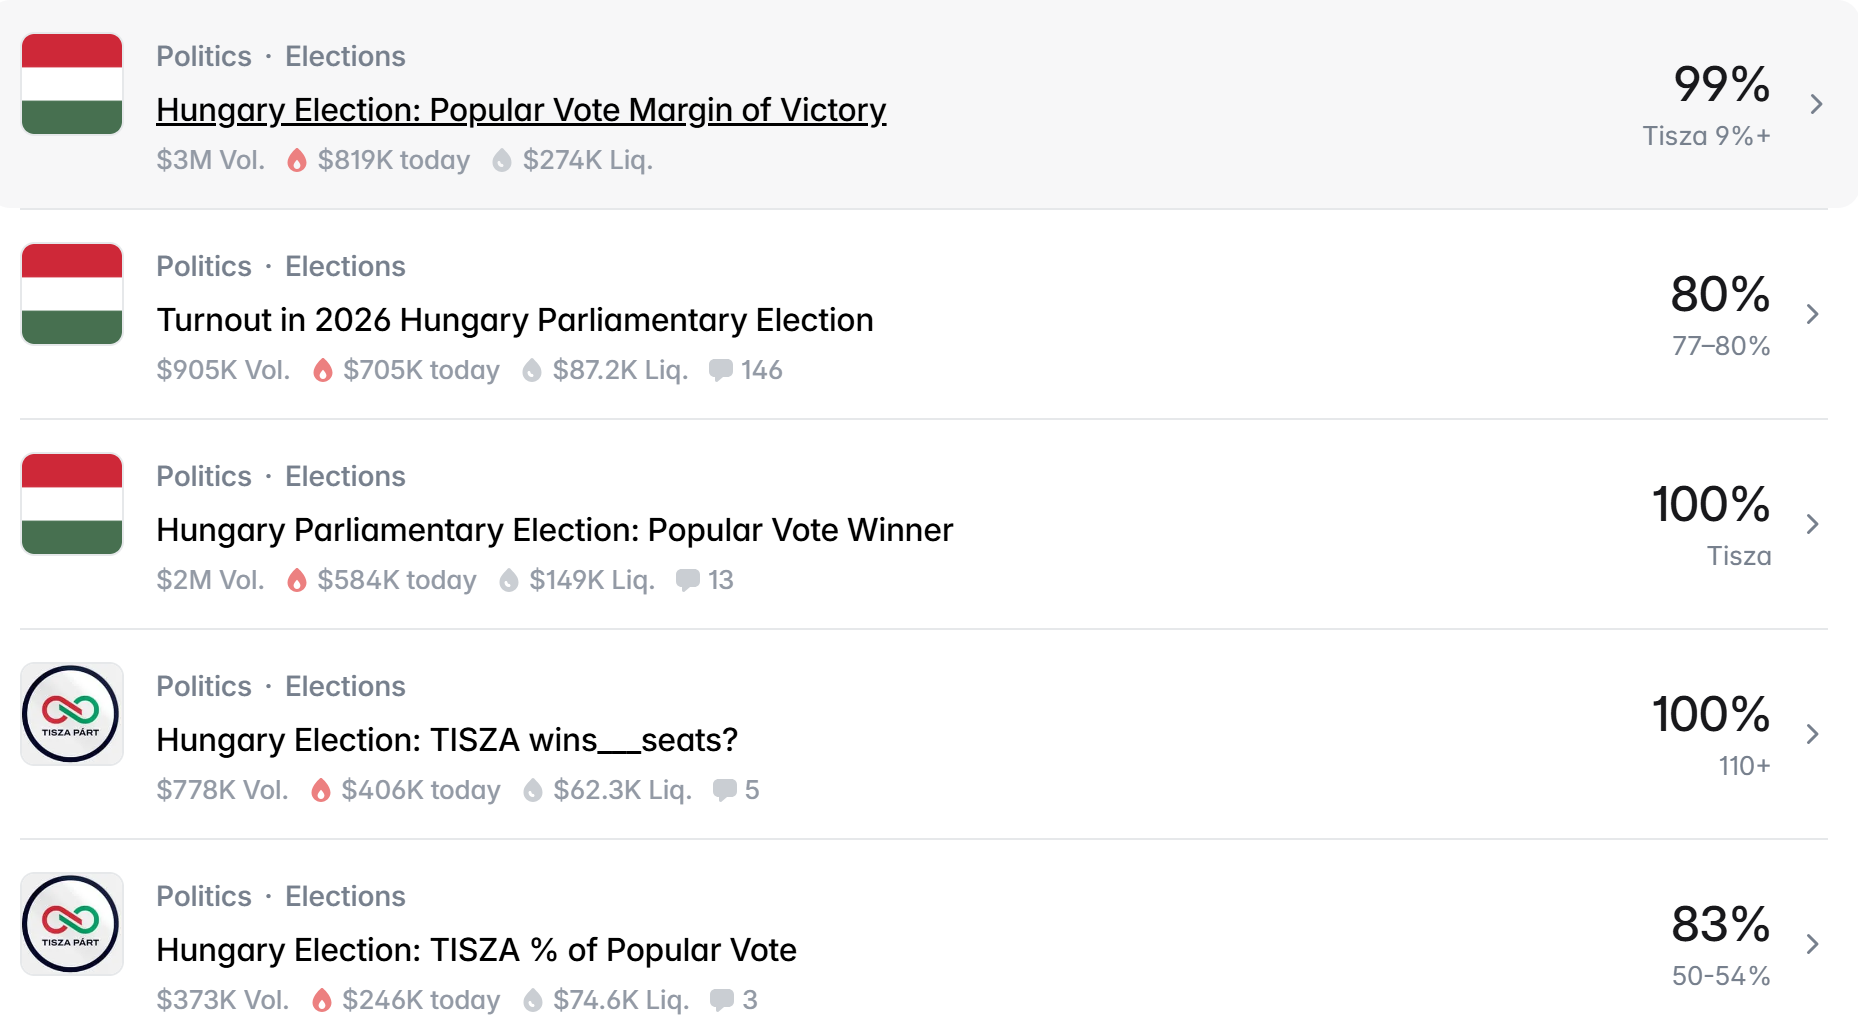Click the comment bubble icon showing 146
1858x1035 pixels.
tap(720, 370)
